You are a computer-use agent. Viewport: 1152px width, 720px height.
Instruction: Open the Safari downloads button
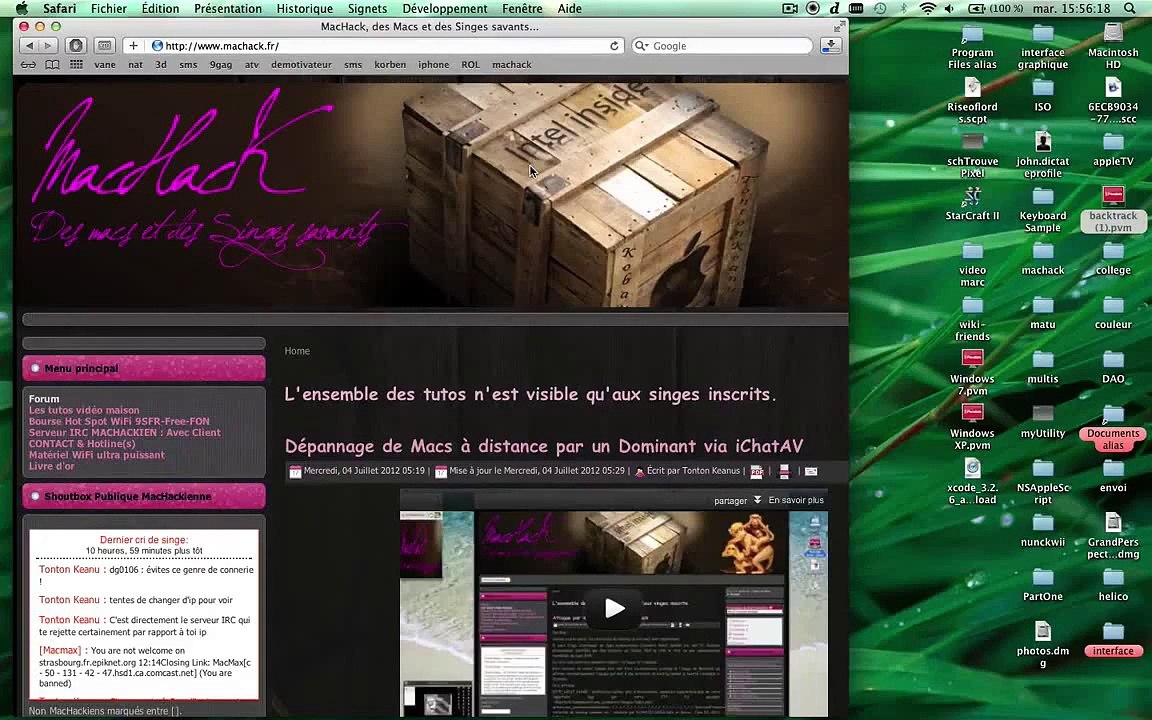[x=831, y=46]
